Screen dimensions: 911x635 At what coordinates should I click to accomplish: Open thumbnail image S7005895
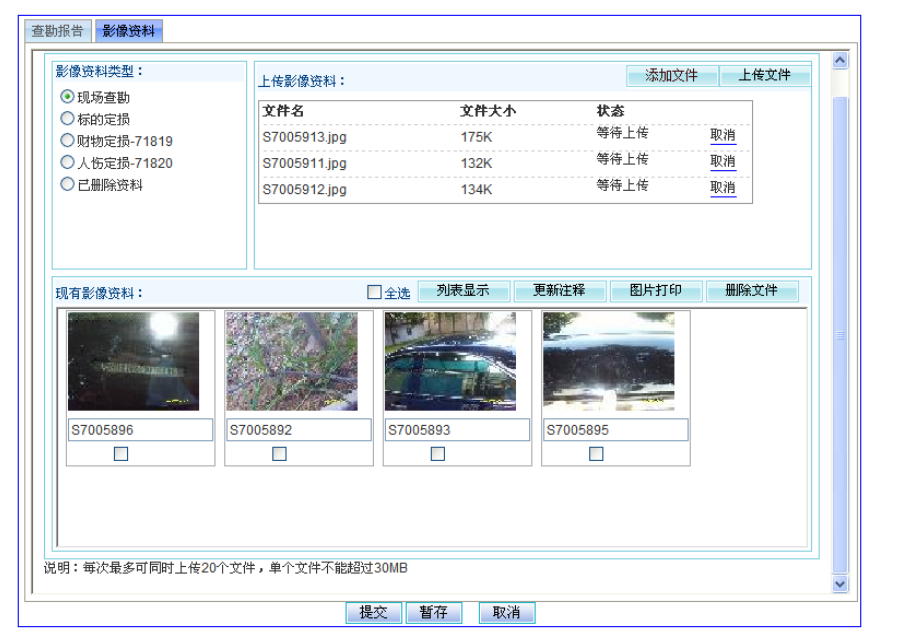pyautogui.click(x=609, y=361)
